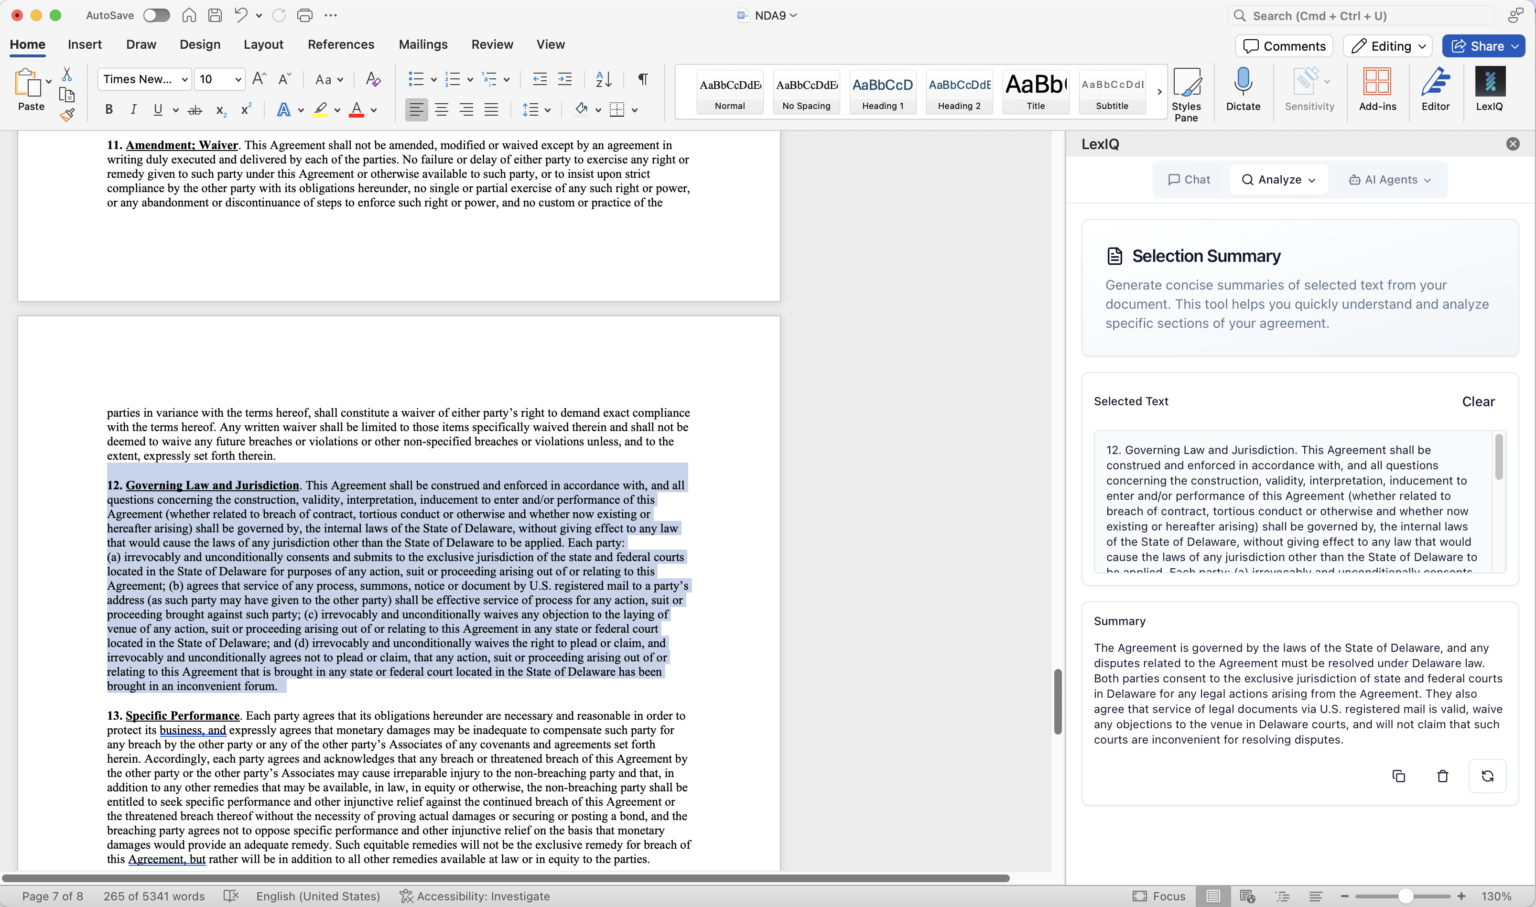Screen dimensions: 1536x907
Task: Open the Styles Pane icon
Action: click(1187, 91)
